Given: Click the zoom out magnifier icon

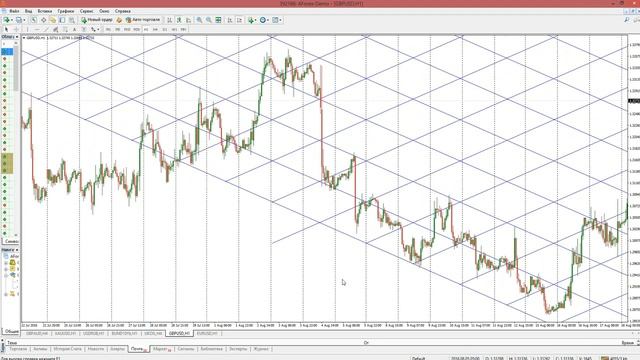Looking at the screenshot, I should 209,20.
